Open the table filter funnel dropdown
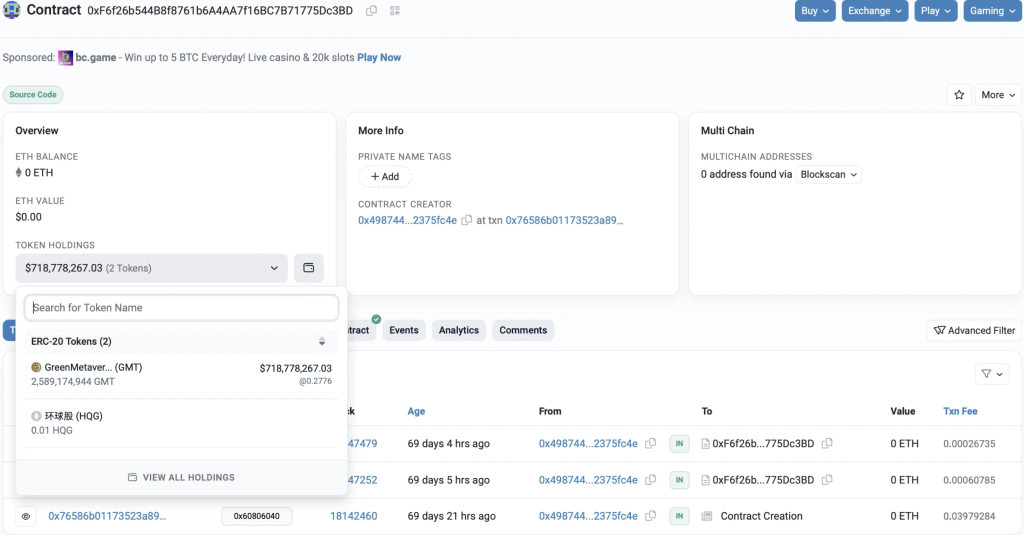This screenshot has width=1024, height=535. click(992, 374)
